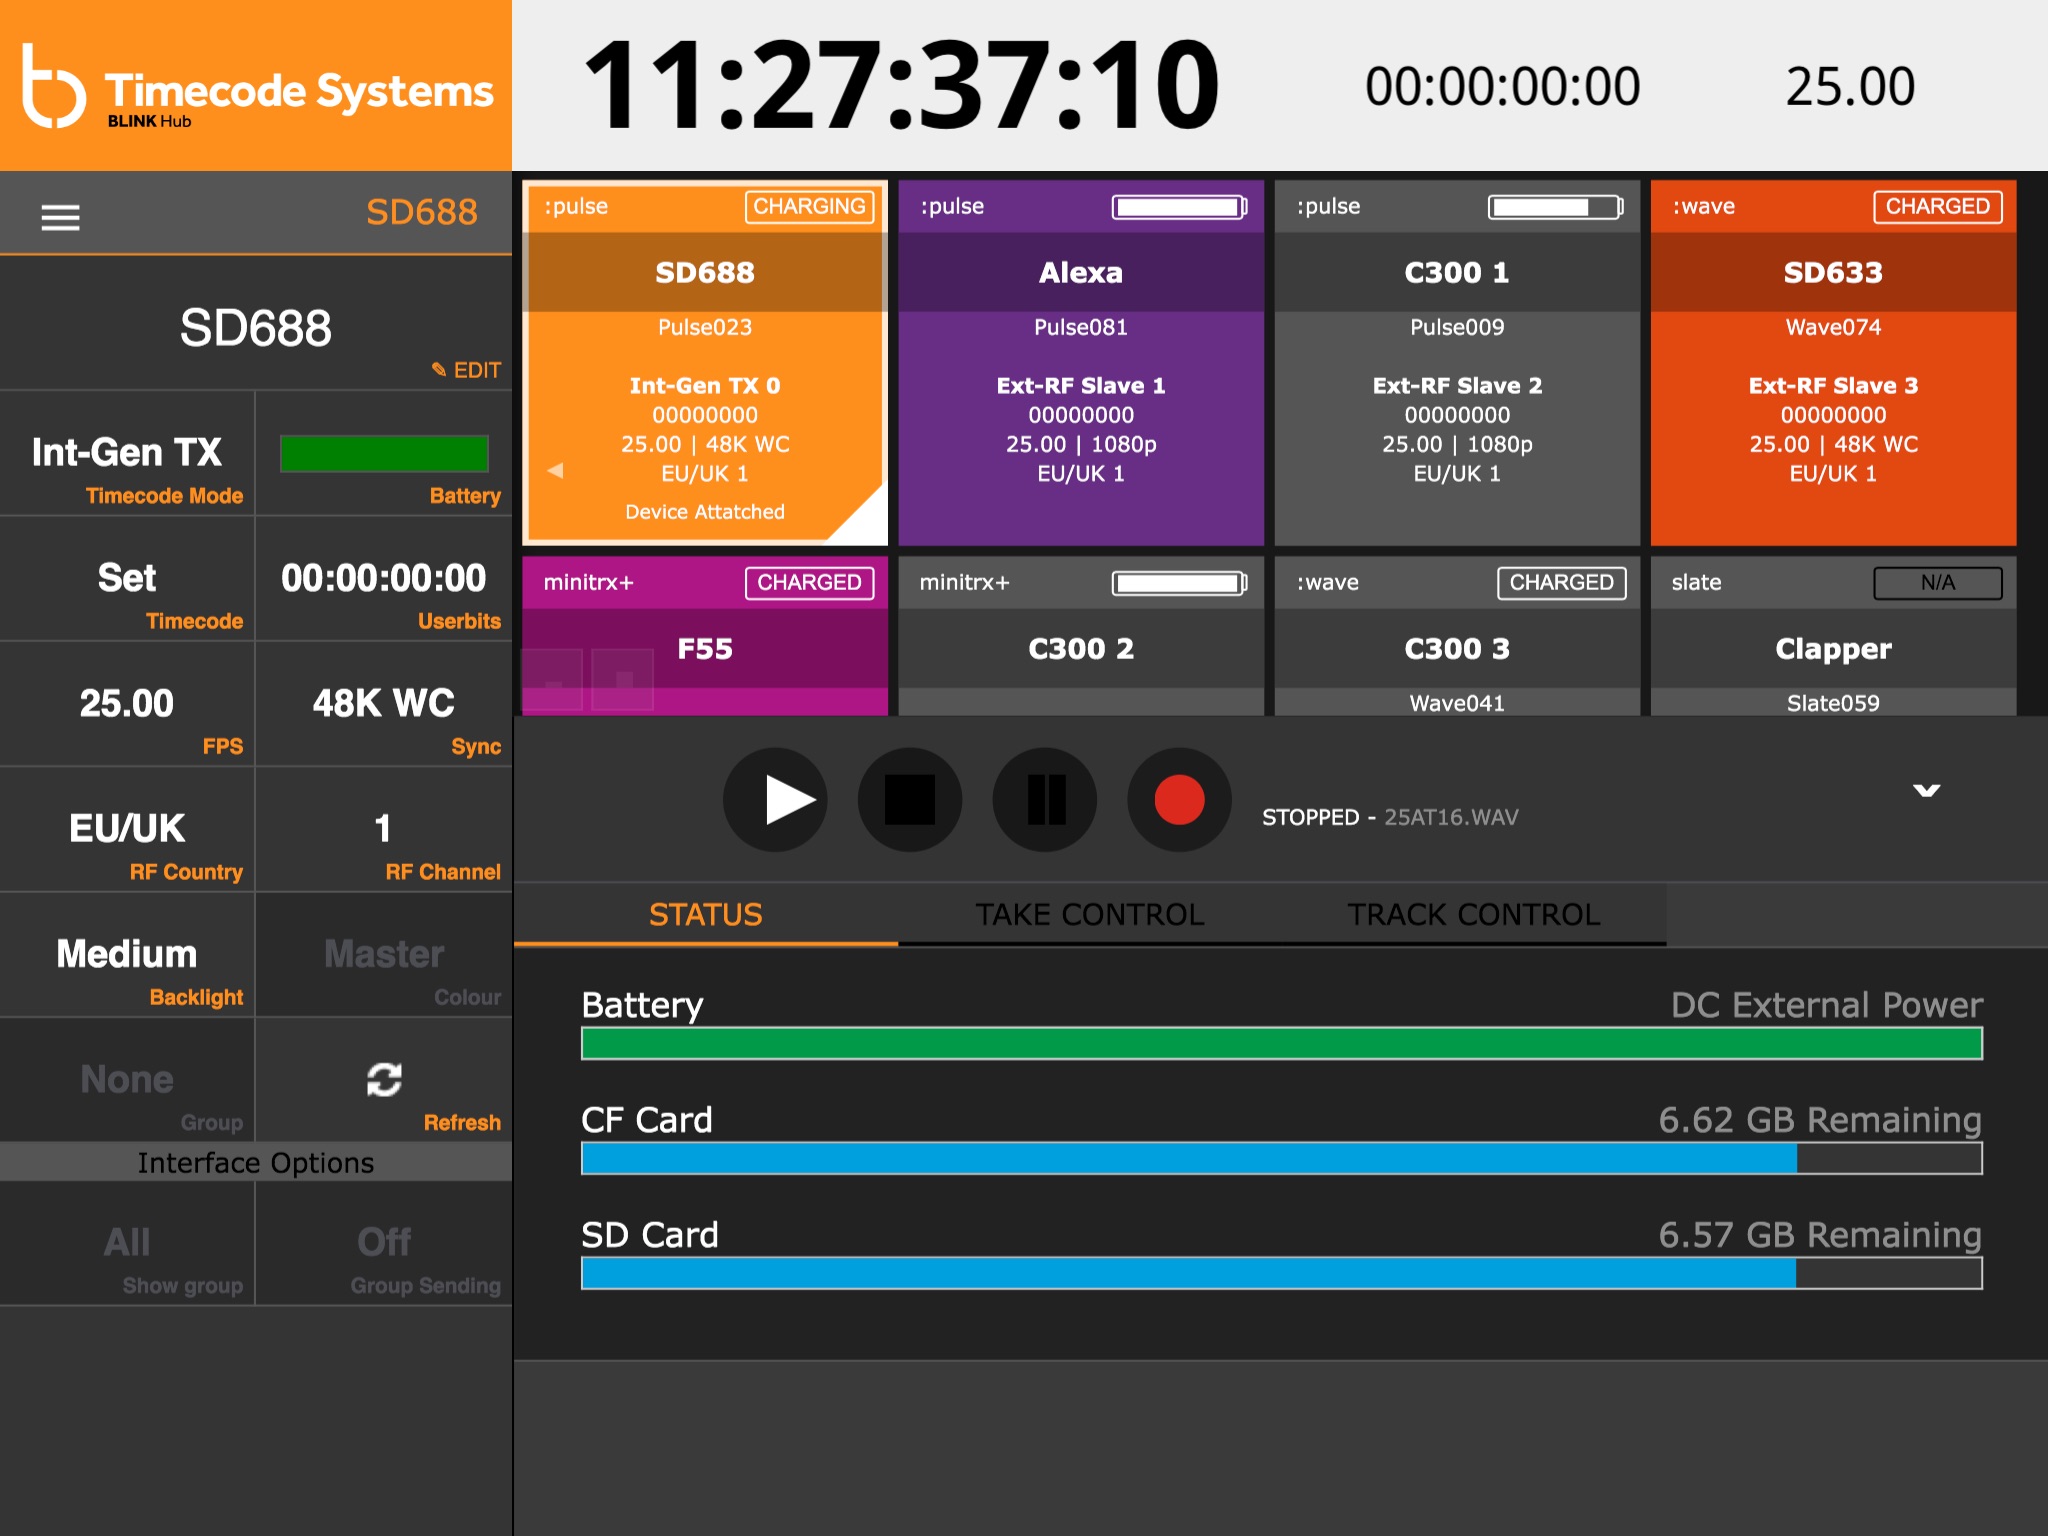The width and height of the screenshot is (2048, 1536).
Task: Click the pencil EDIT link
Action: pos(466,370)
